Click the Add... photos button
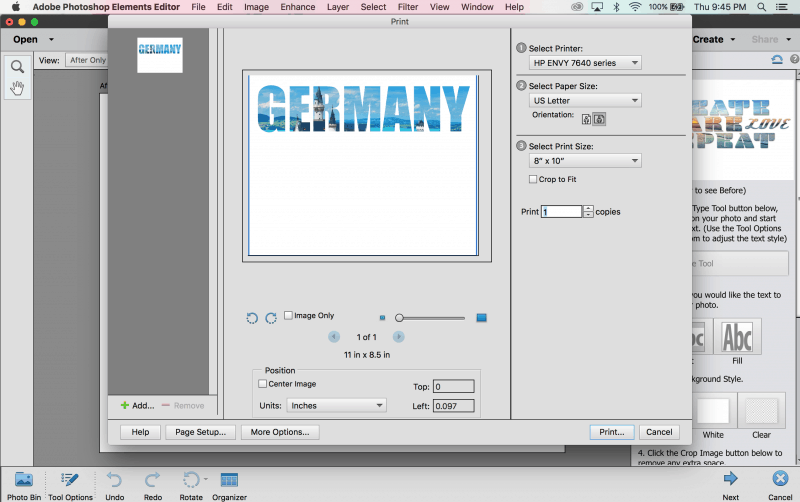 tap(137, 406)
